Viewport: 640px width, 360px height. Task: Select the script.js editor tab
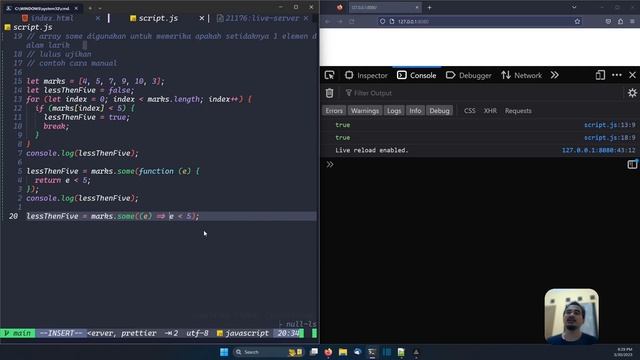[x=154, y=18]
